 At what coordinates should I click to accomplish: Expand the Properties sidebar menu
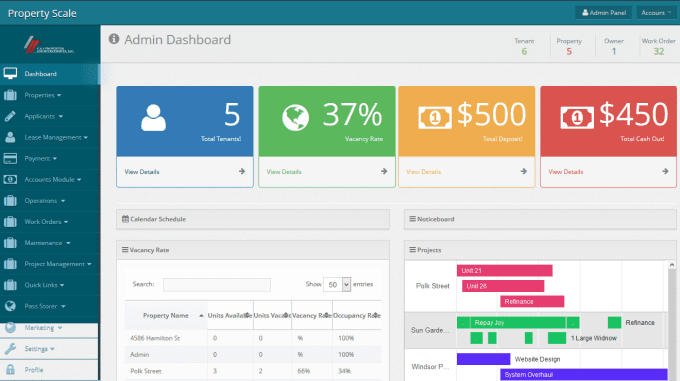pos(42,95)
